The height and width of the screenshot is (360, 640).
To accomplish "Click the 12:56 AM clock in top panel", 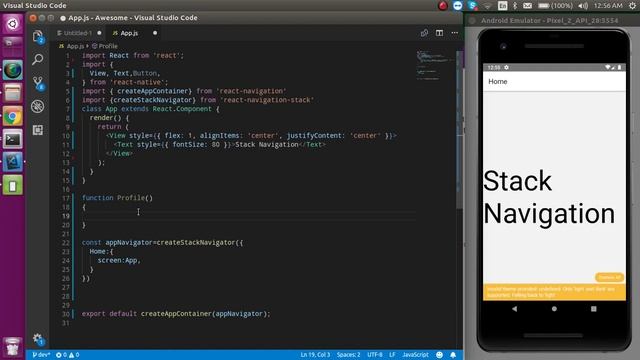I will tap(608, 6).
